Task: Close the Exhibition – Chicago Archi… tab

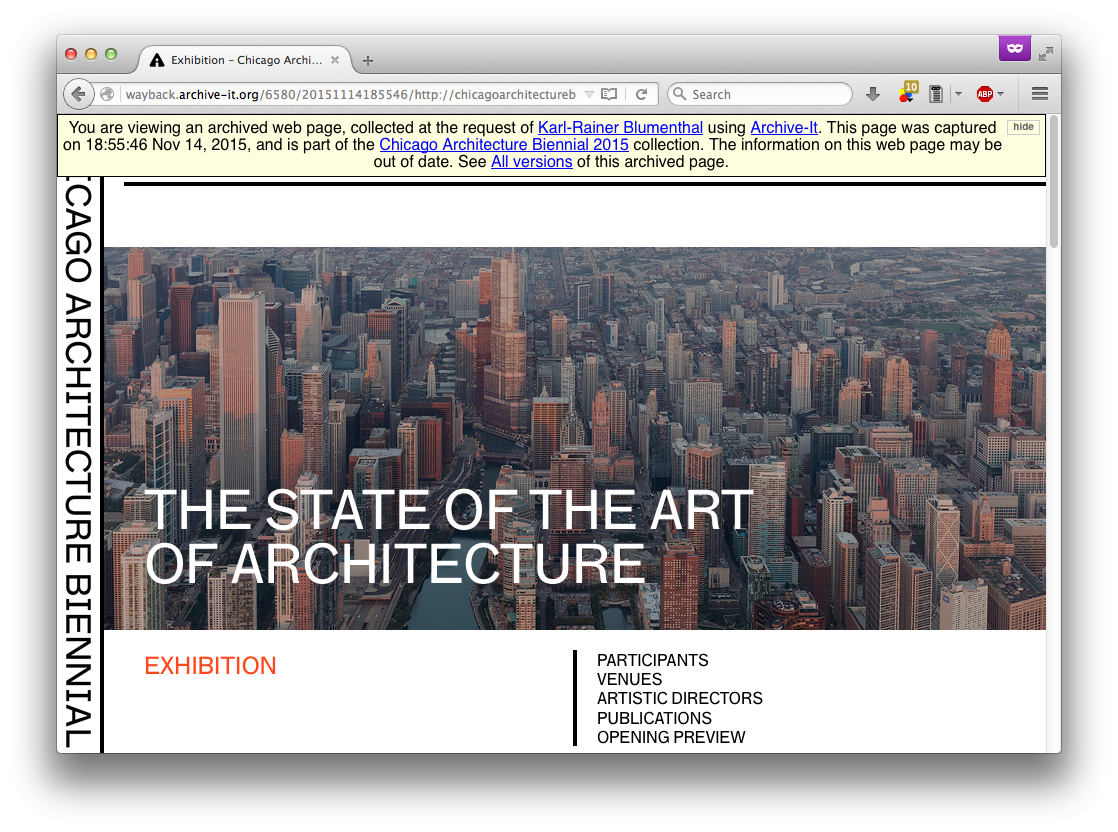Action: point(335,60)
